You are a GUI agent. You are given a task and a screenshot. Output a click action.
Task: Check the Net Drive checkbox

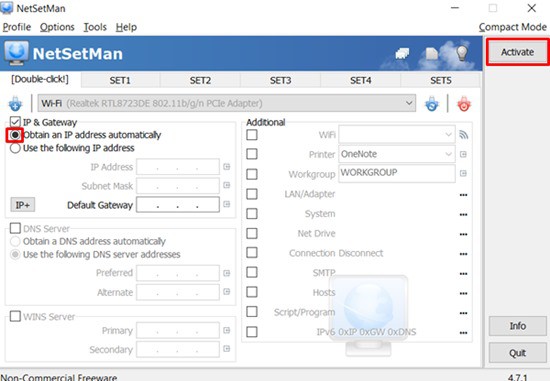pos(252,233)
